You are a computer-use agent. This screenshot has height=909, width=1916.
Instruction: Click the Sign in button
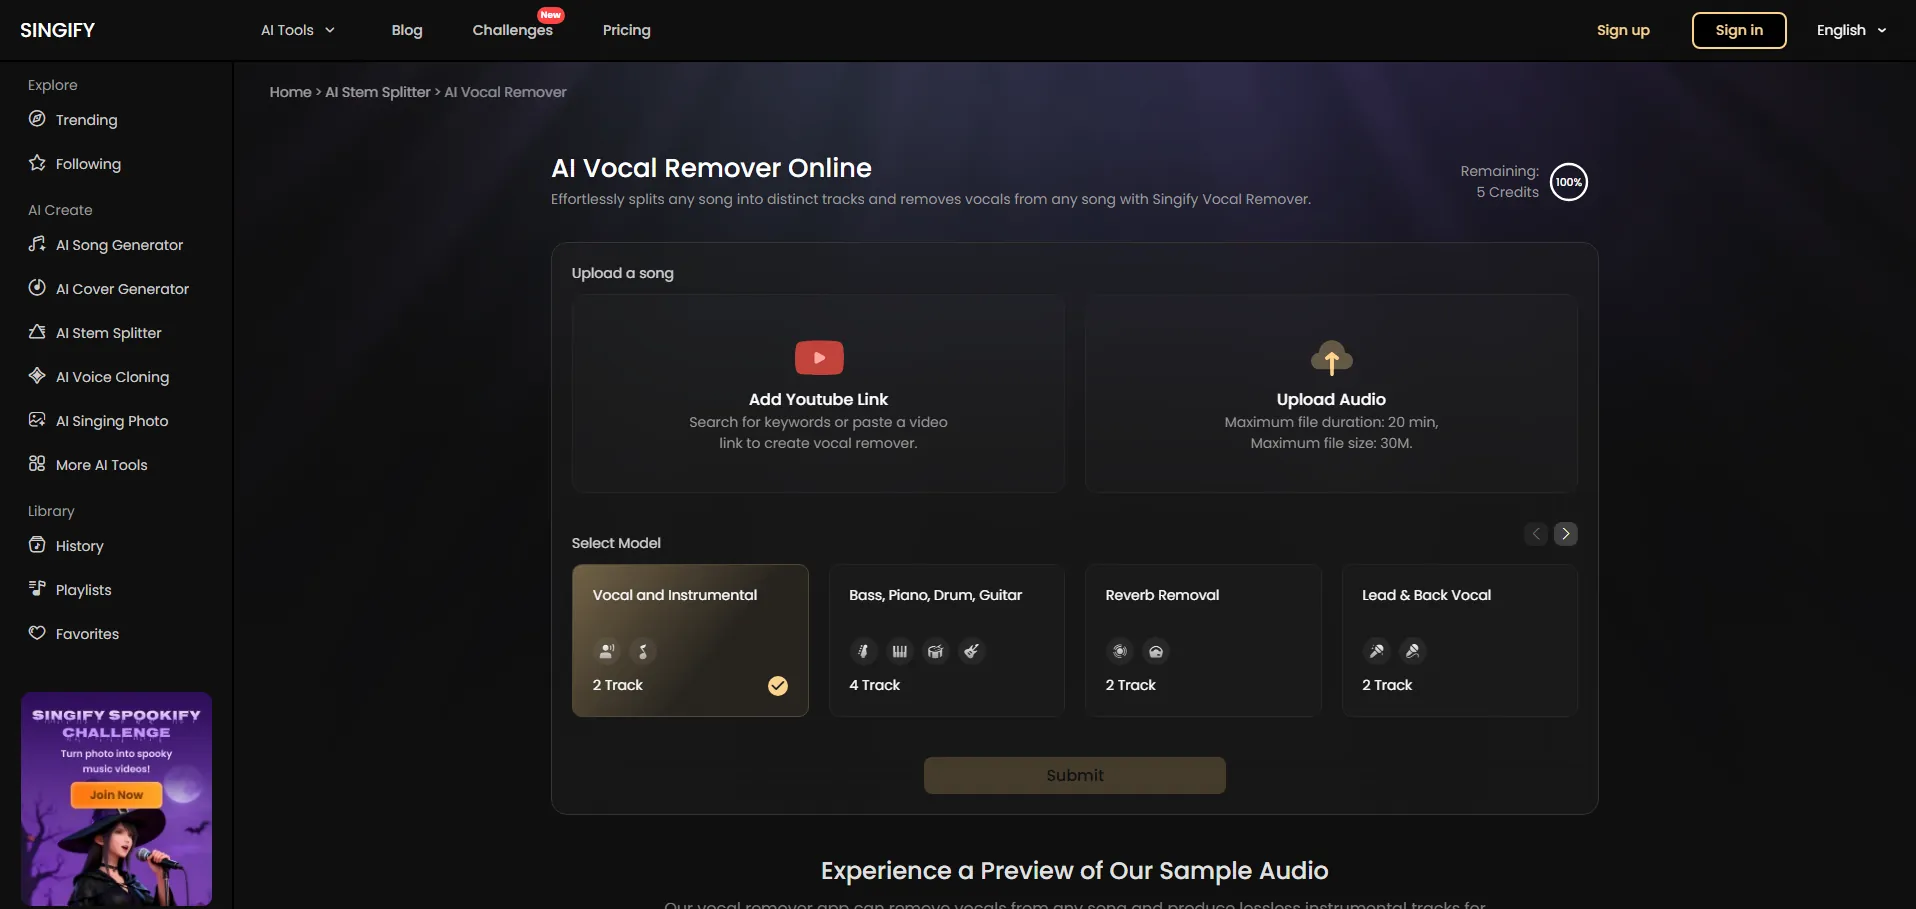click(x=1738, y=30)
